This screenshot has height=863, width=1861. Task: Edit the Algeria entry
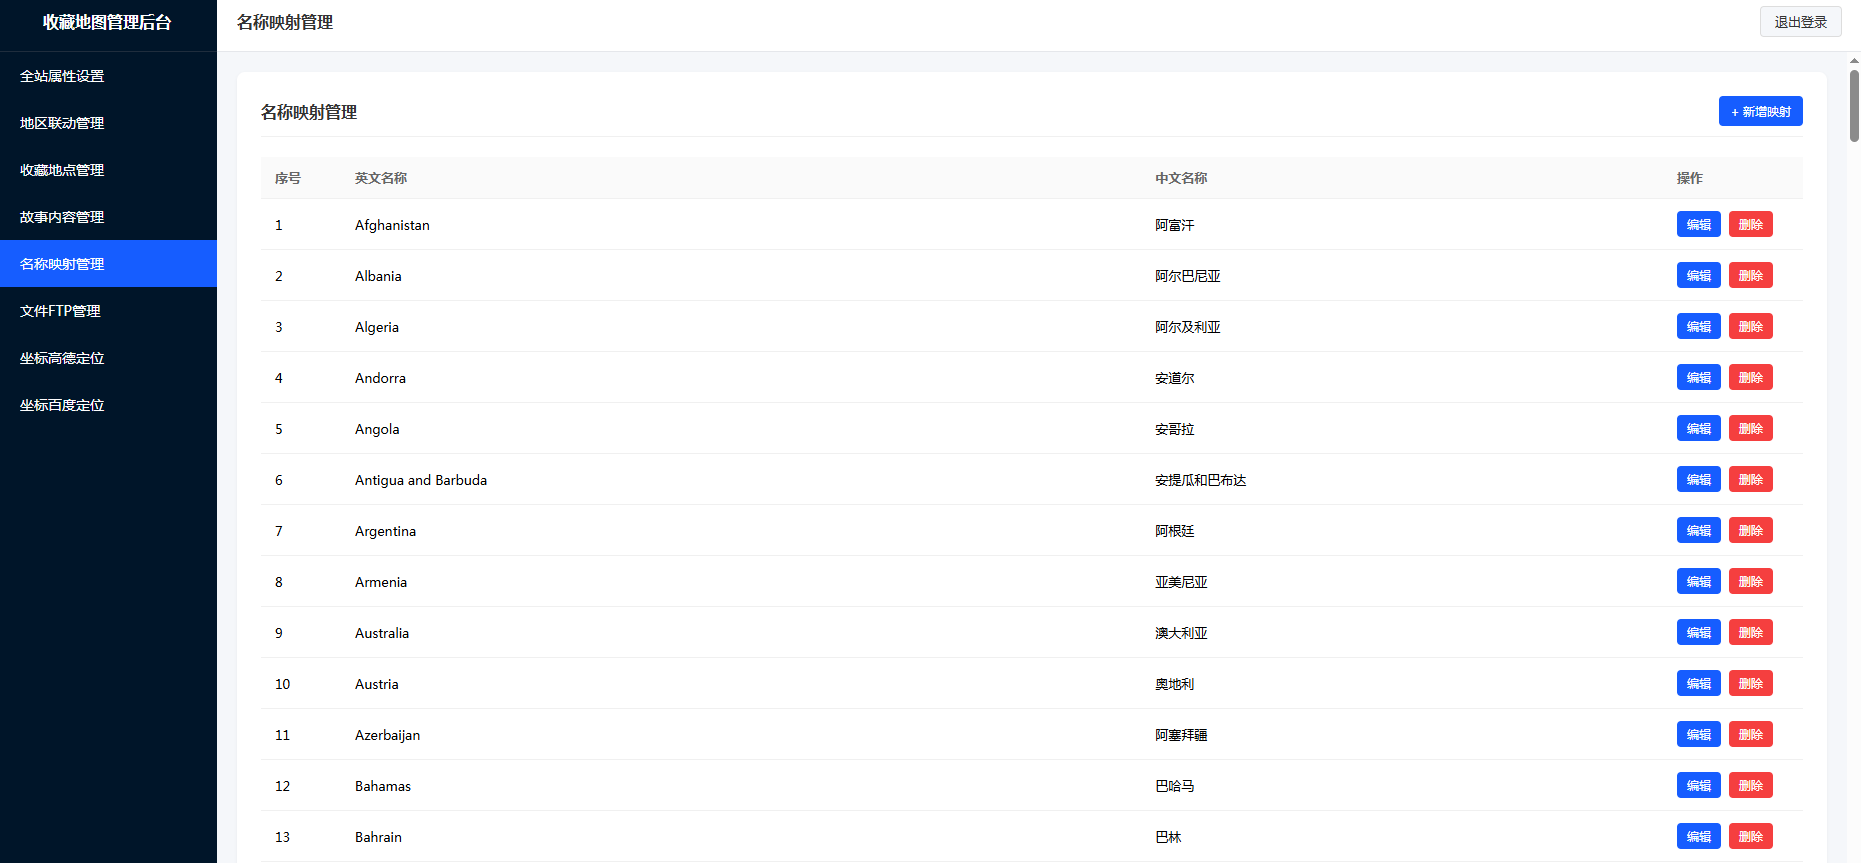[1698, 326]
